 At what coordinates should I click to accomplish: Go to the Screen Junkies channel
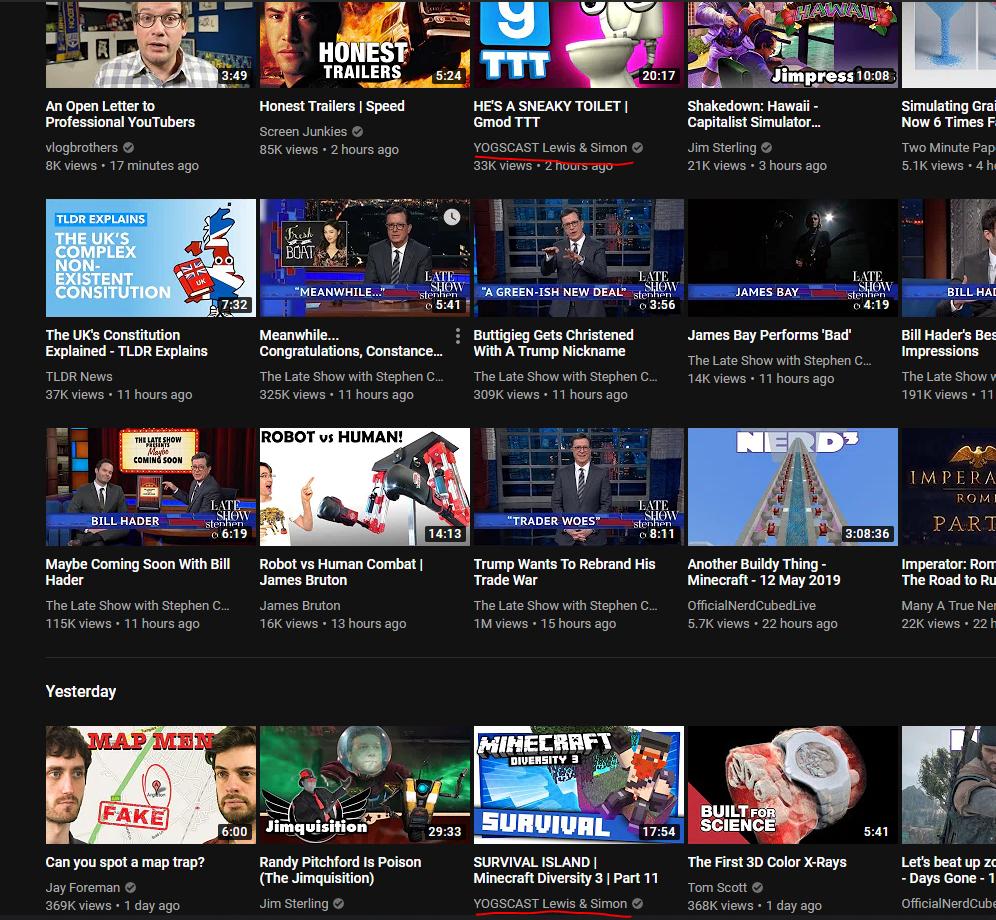pyautogui.click(x=303, y=132)
